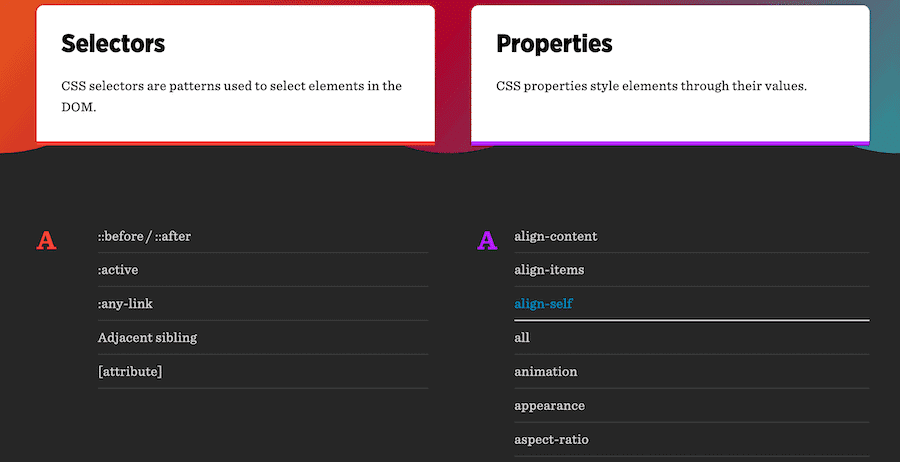Open the align-content property link
Screen dimensions: 900x462
[x=555, y=236]
